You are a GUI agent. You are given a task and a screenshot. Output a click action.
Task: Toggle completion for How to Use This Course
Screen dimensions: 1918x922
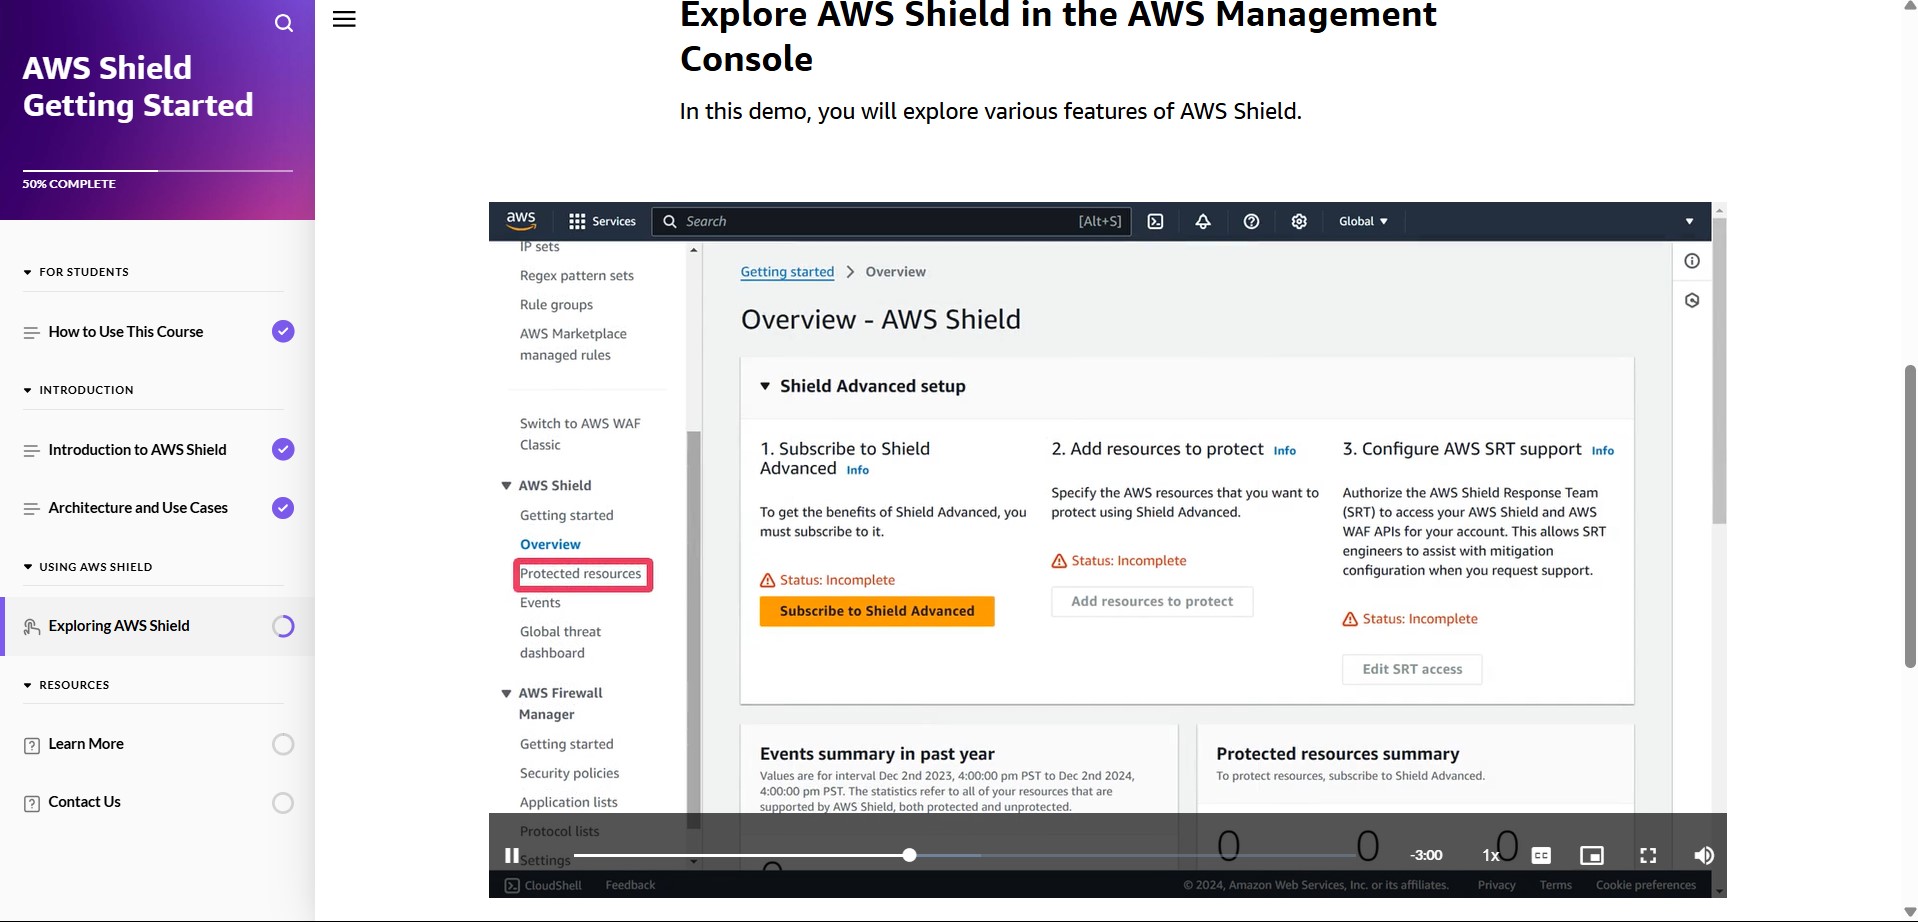[283, 332]
